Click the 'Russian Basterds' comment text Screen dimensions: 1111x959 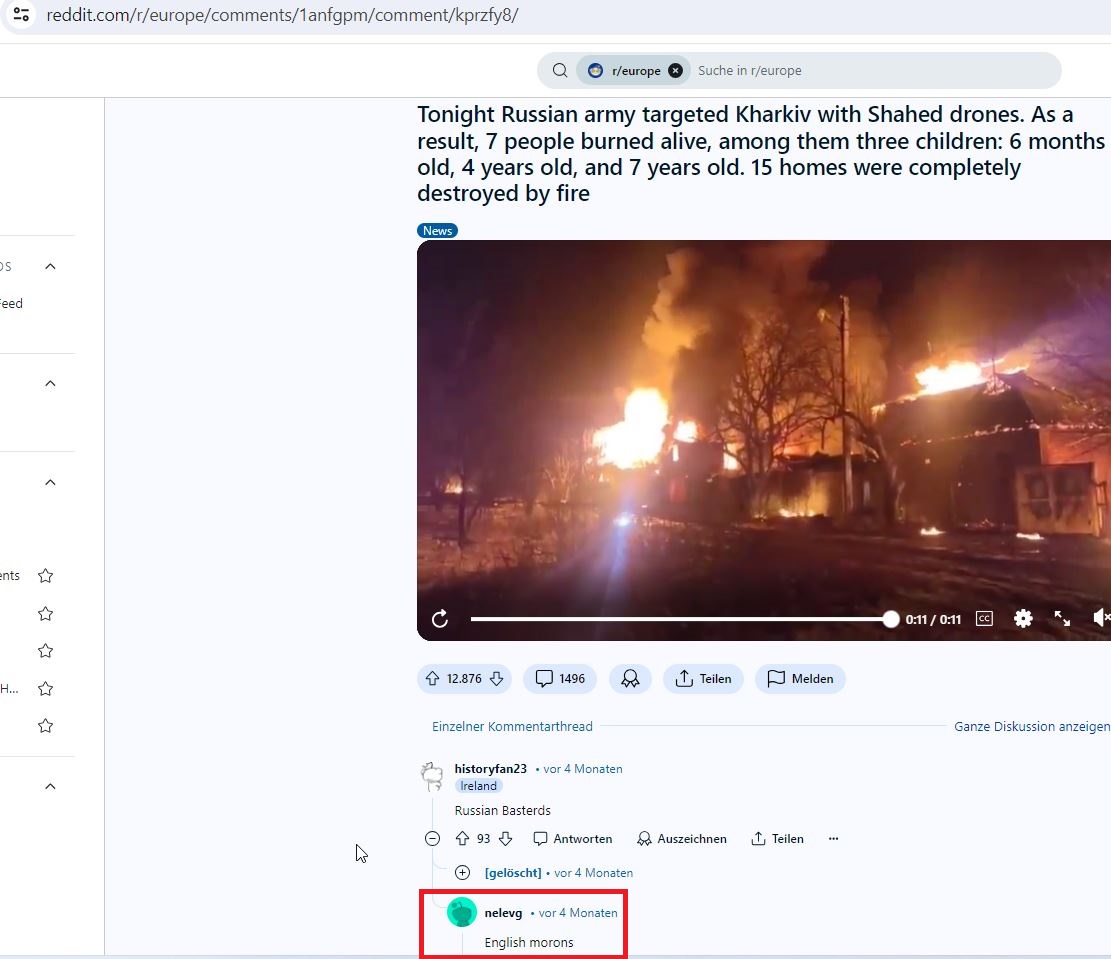click(502, 810)
